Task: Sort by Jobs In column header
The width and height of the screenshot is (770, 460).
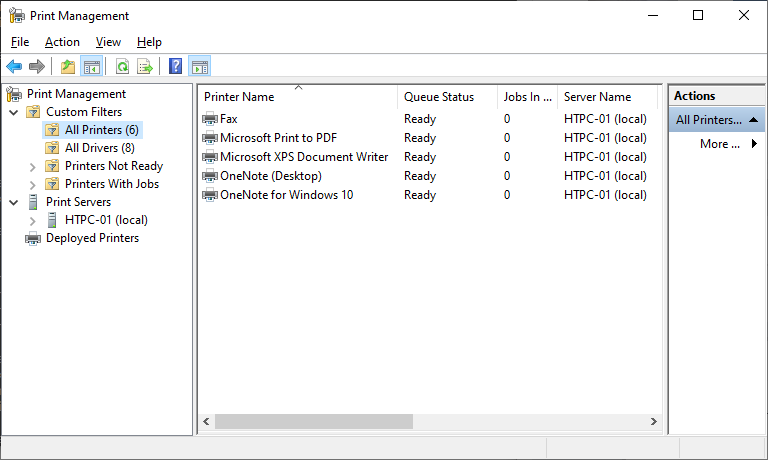Action: pos(527,97)
